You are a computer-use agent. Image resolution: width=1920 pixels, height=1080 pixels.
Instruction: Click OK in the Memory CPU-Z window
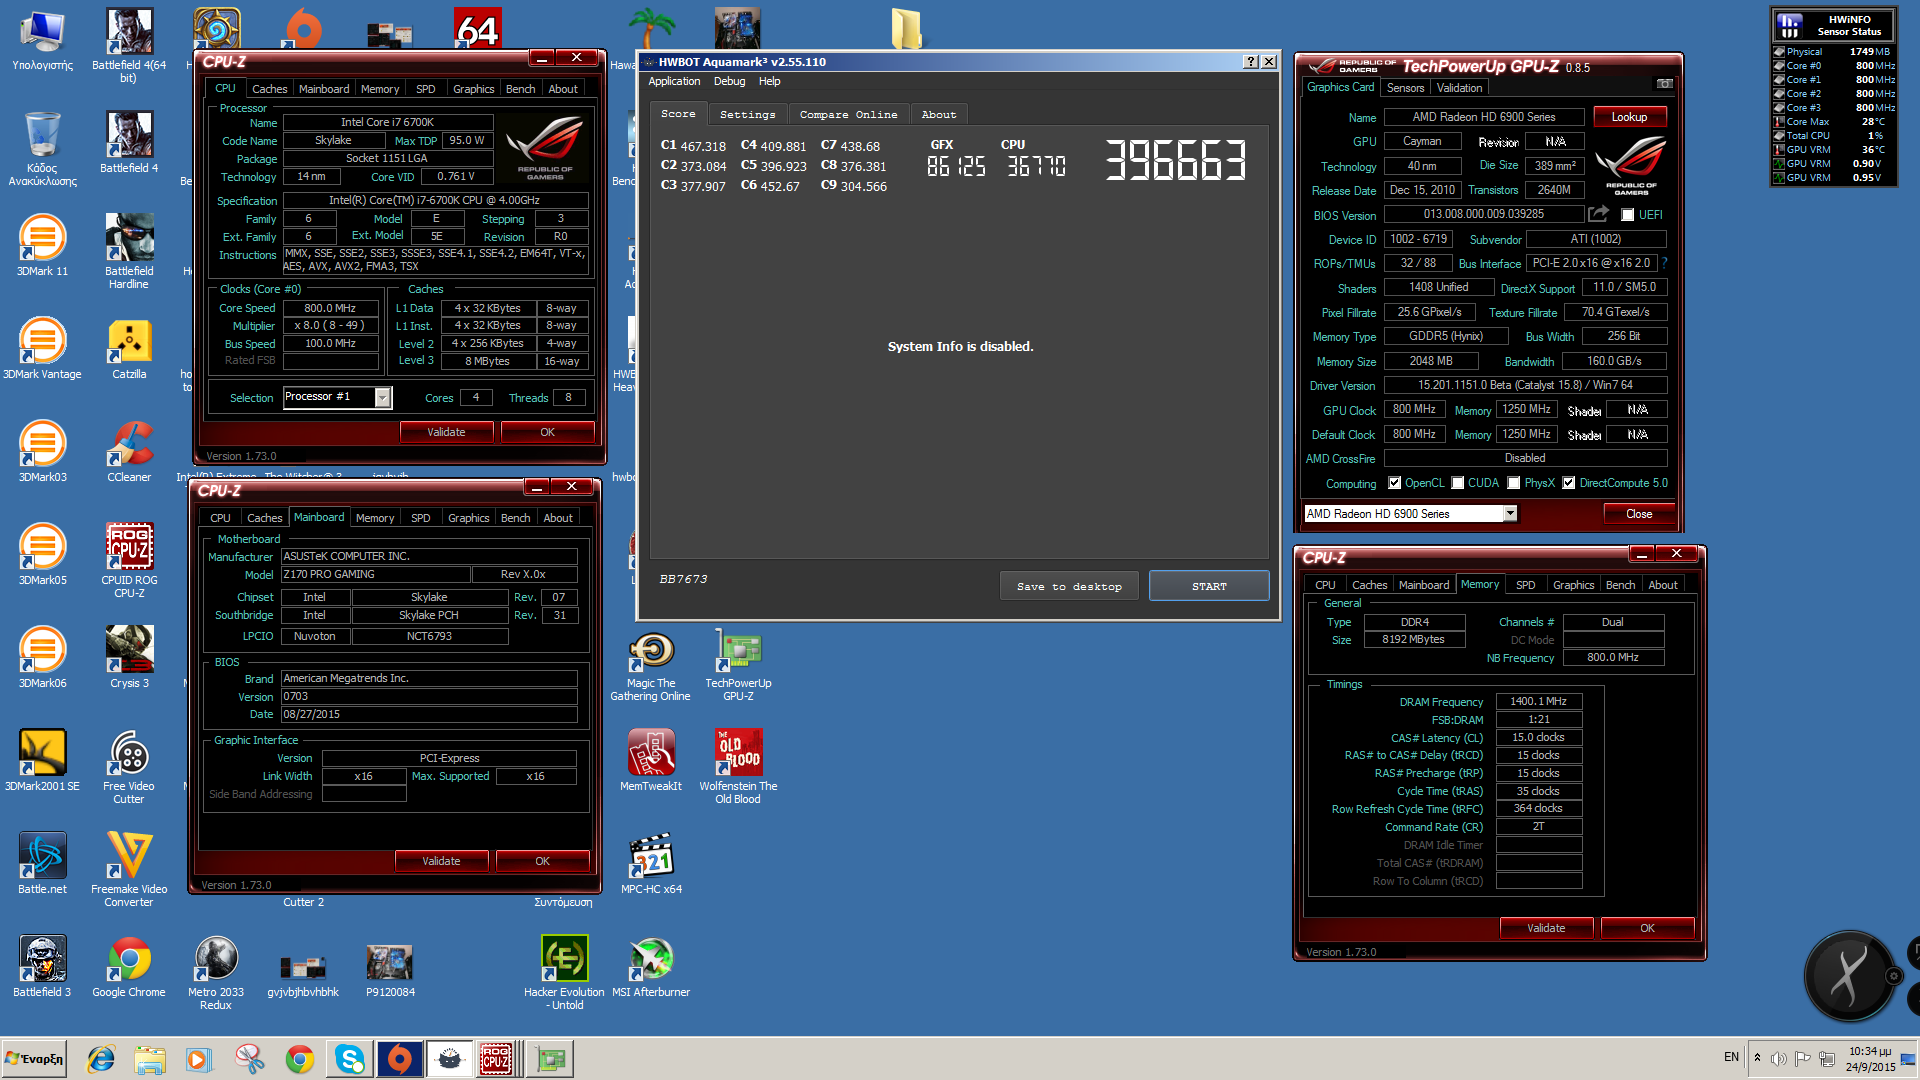pos(1647,928)
